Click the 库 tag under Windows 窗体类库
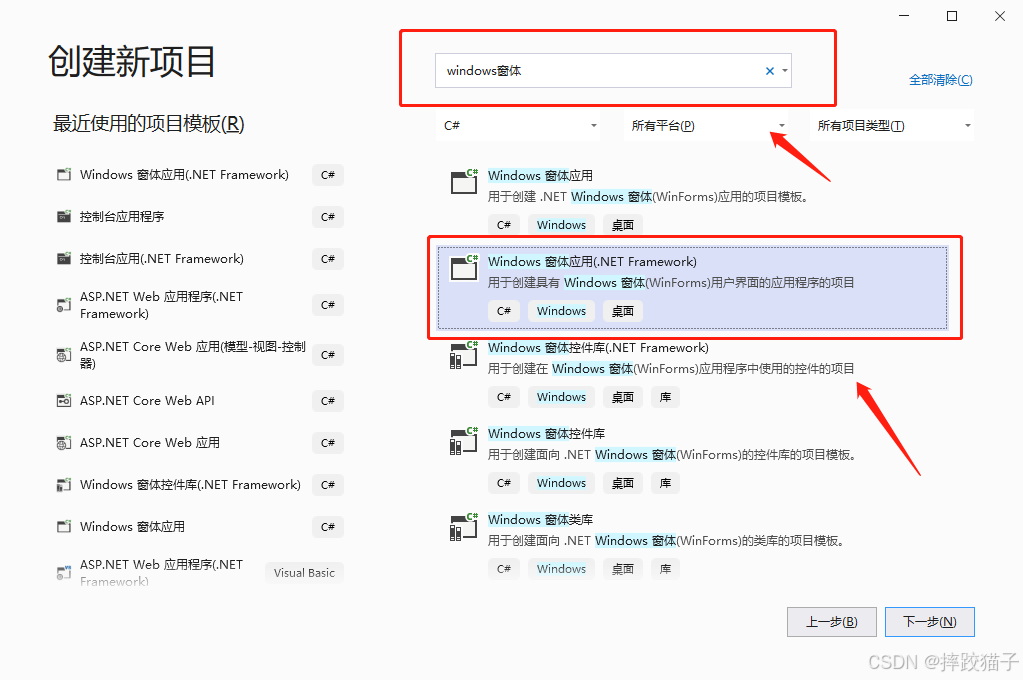1023x680 pixels. tap(665, 569)
